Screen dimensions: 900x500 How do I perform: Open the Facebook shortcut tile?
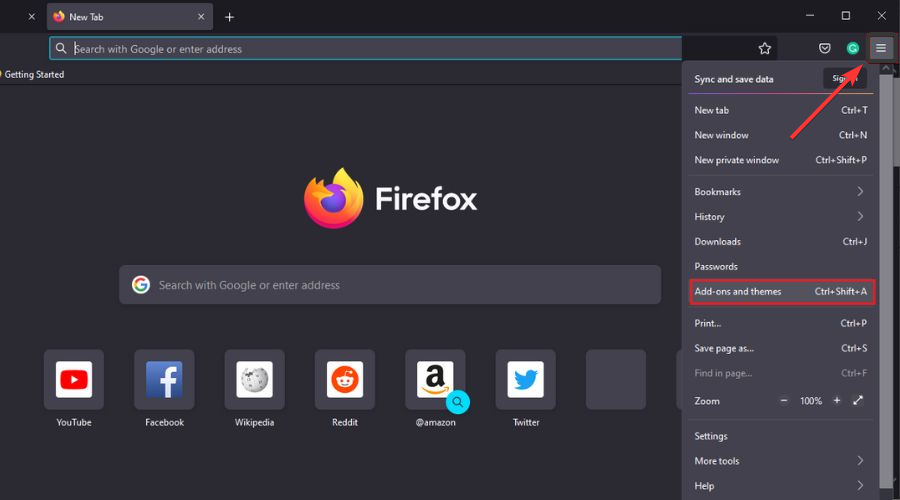[164, 379]
